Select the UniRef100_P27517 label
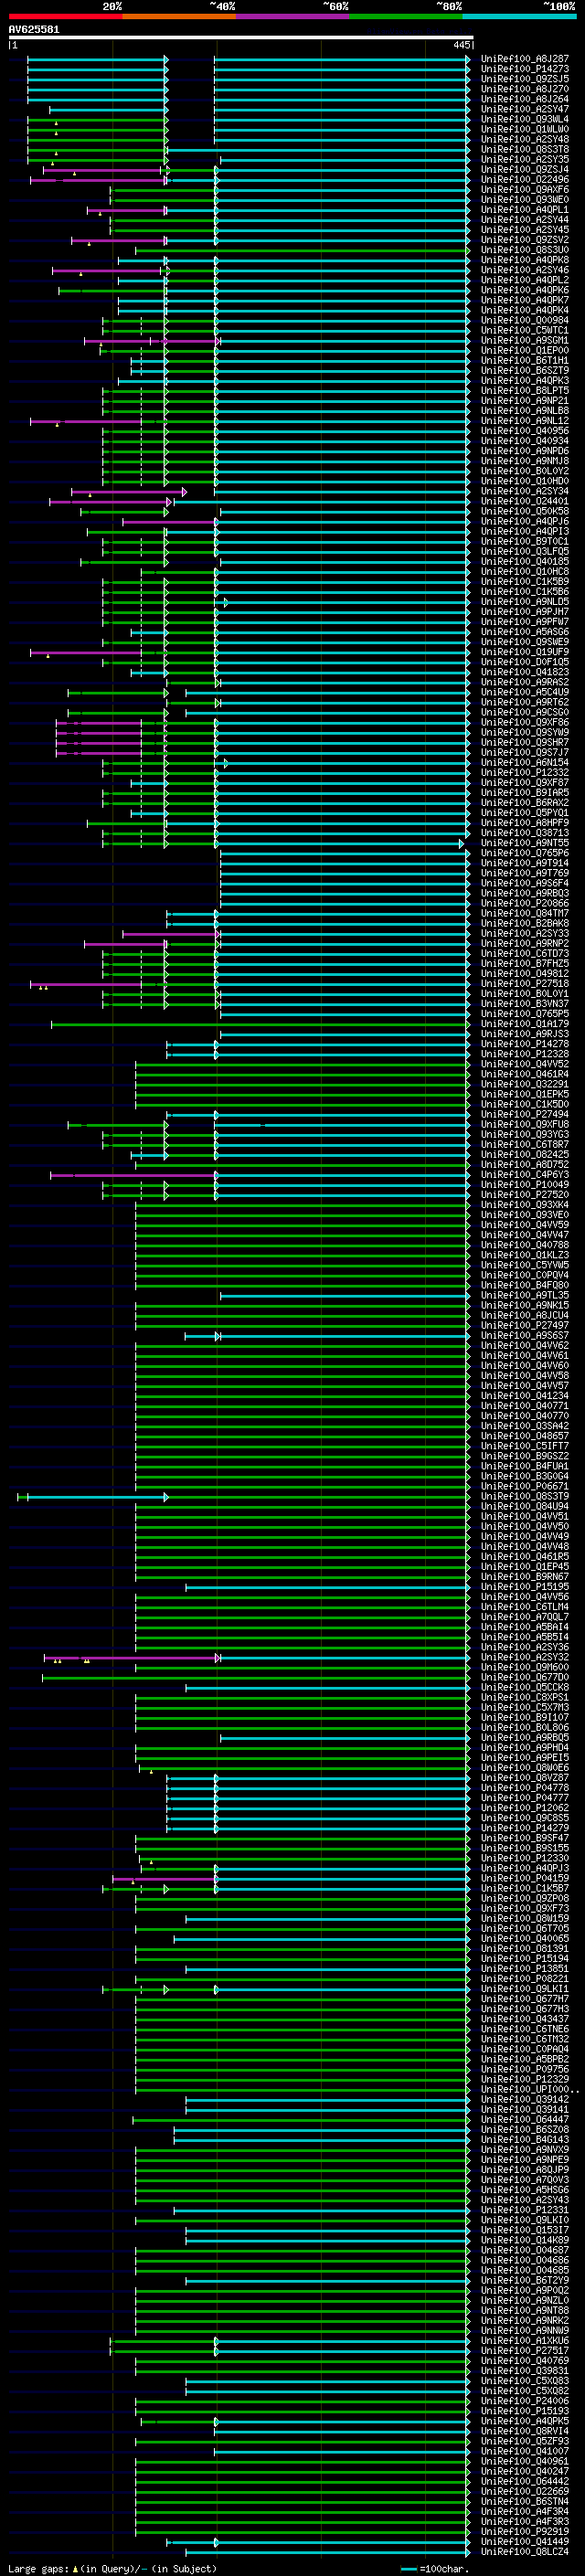Image resolution: width=585 pixels, height=2576 pixels. tap(525, 2350)
